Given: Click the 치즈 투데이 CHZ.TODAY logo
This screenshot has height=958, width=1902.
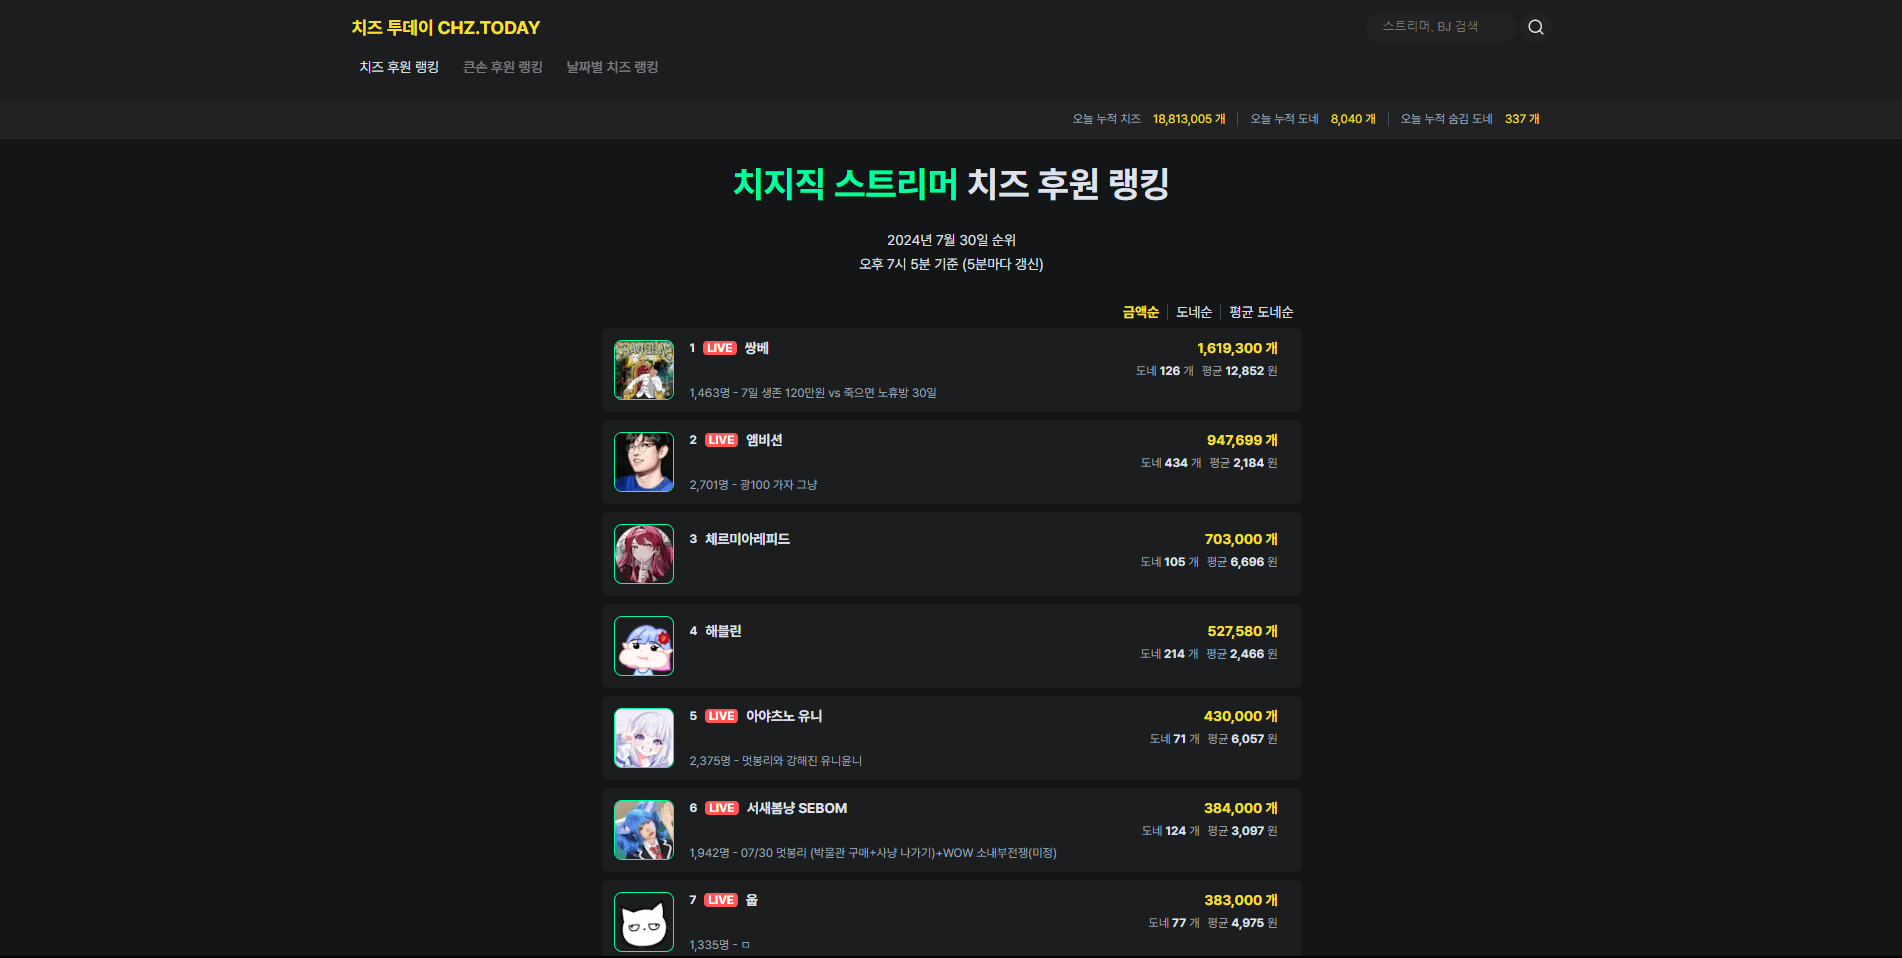Looking at the screenshot, I should [x=446, y=28].
